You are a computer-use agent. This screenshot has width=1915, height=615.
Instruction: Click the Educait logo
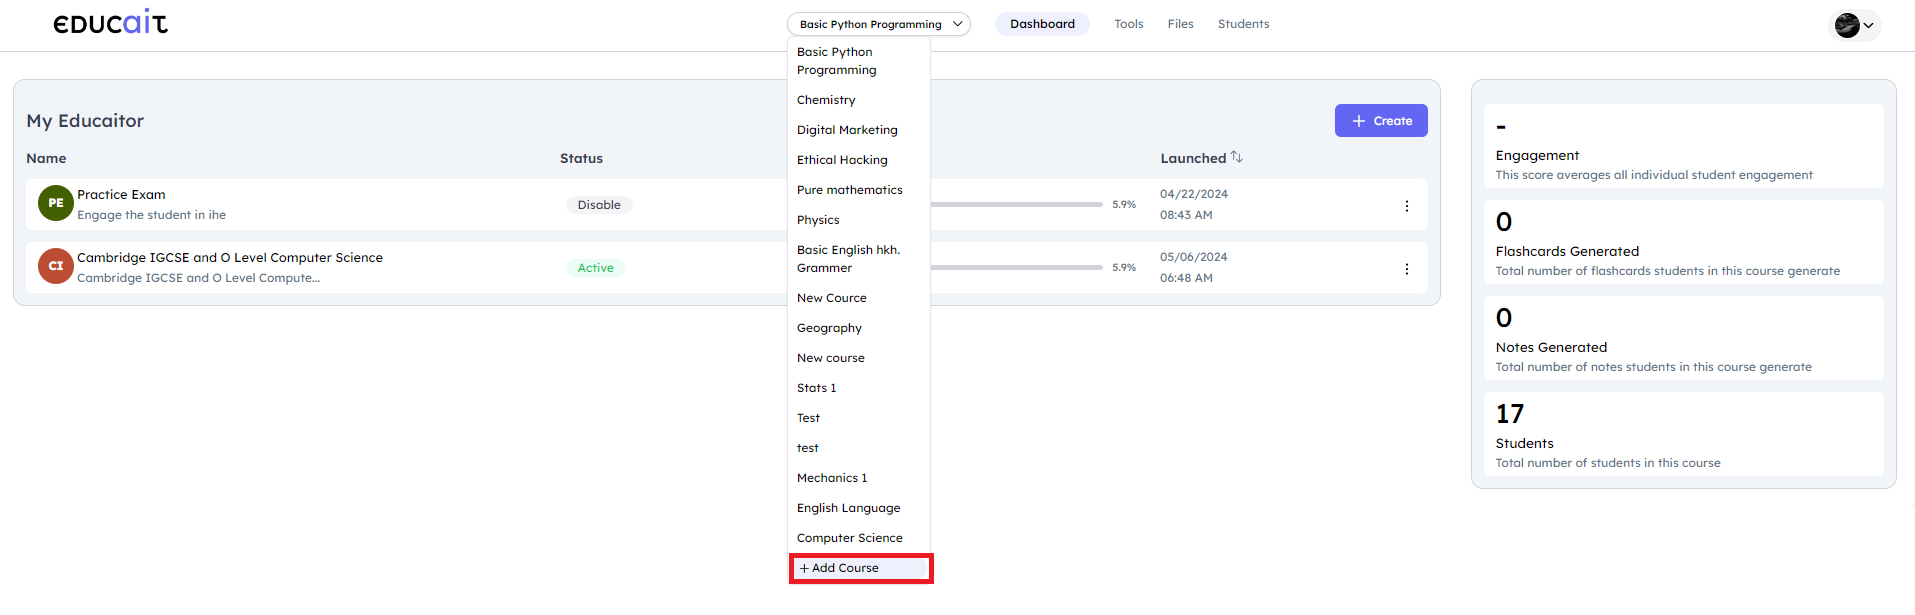[x=110, y=22]
